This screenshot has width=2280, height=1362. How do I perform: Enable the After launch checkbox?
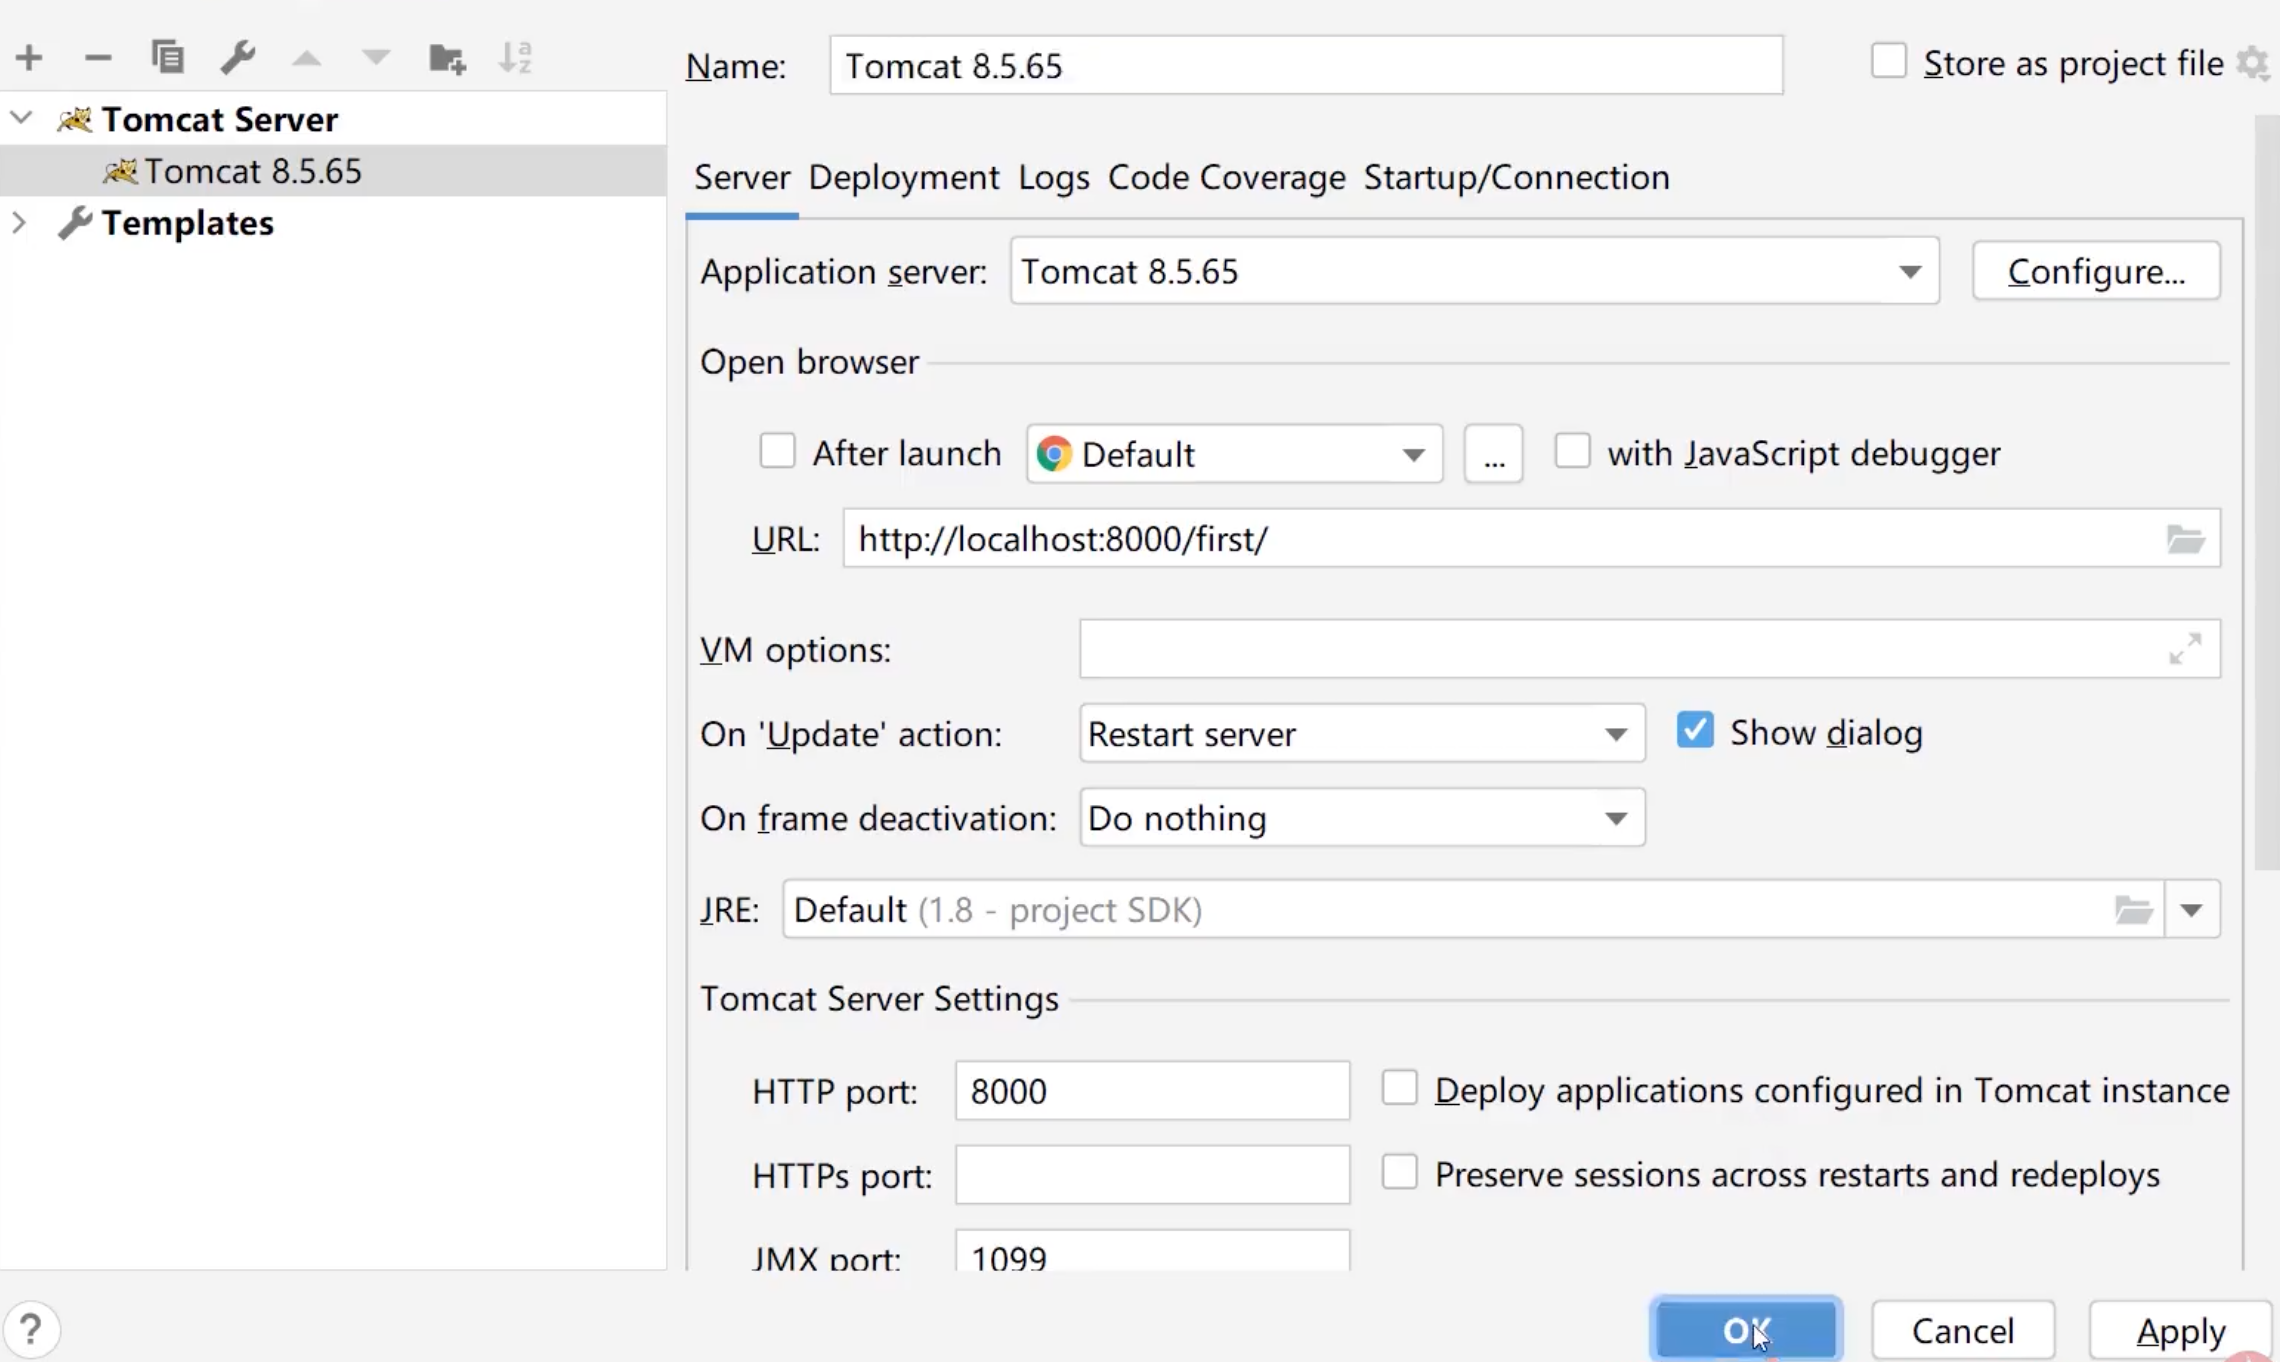[x=777, y=452]
